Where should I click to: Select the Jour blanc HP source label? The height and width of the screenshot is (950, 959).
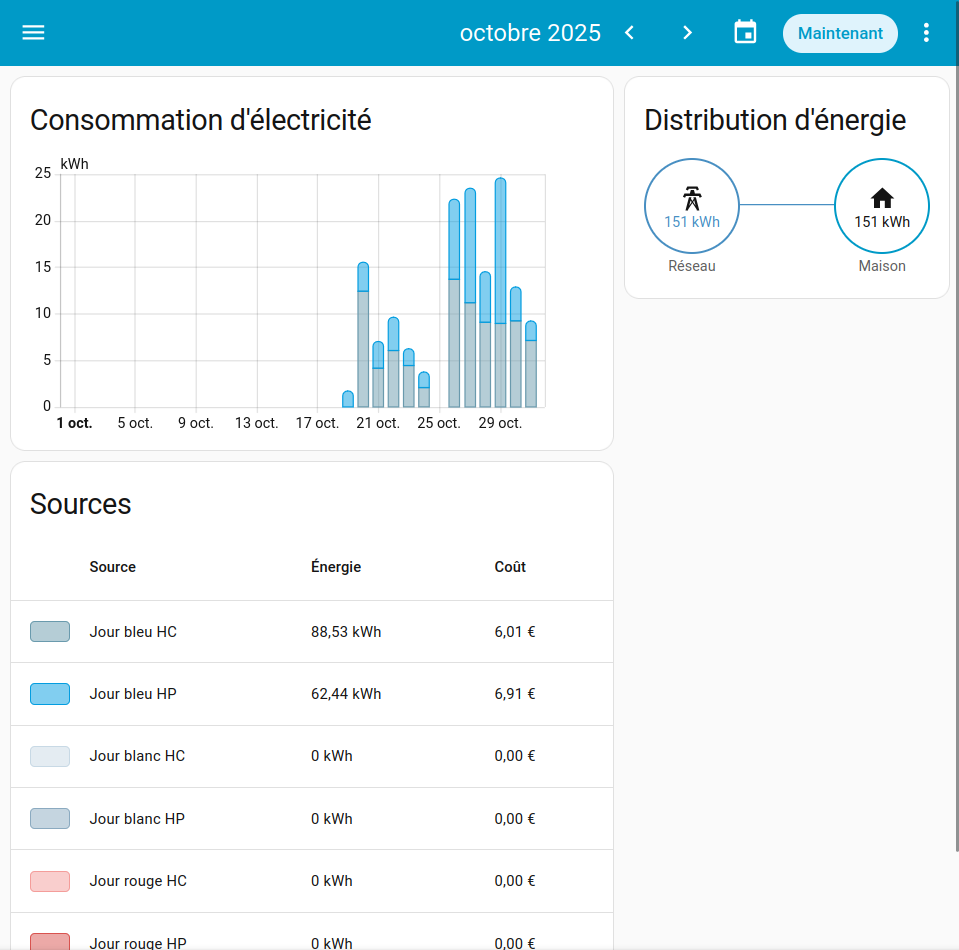click(137, 818)
